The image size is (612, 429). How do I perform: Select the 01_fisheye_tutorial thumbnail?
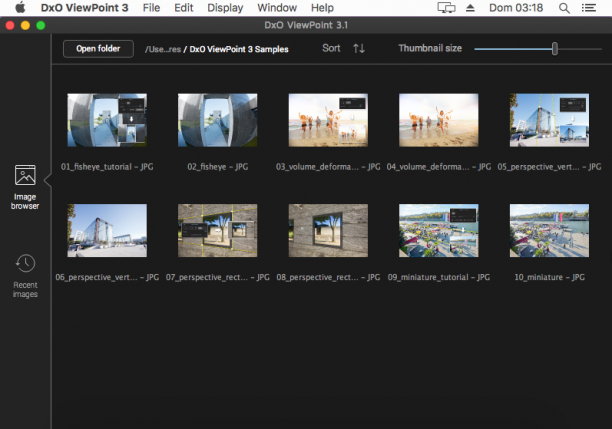[x=107, y=120]
